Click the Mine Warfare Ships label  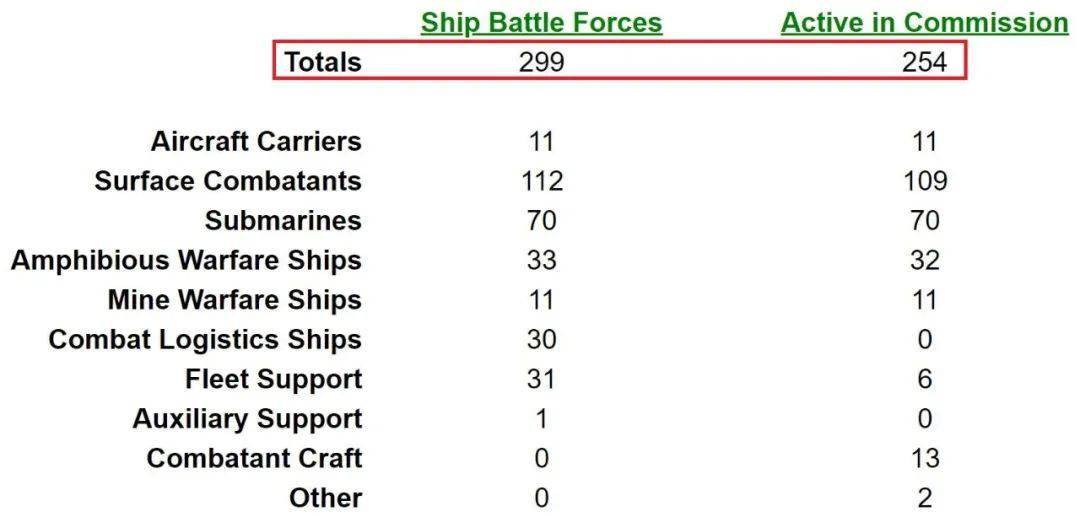[234, 300]
